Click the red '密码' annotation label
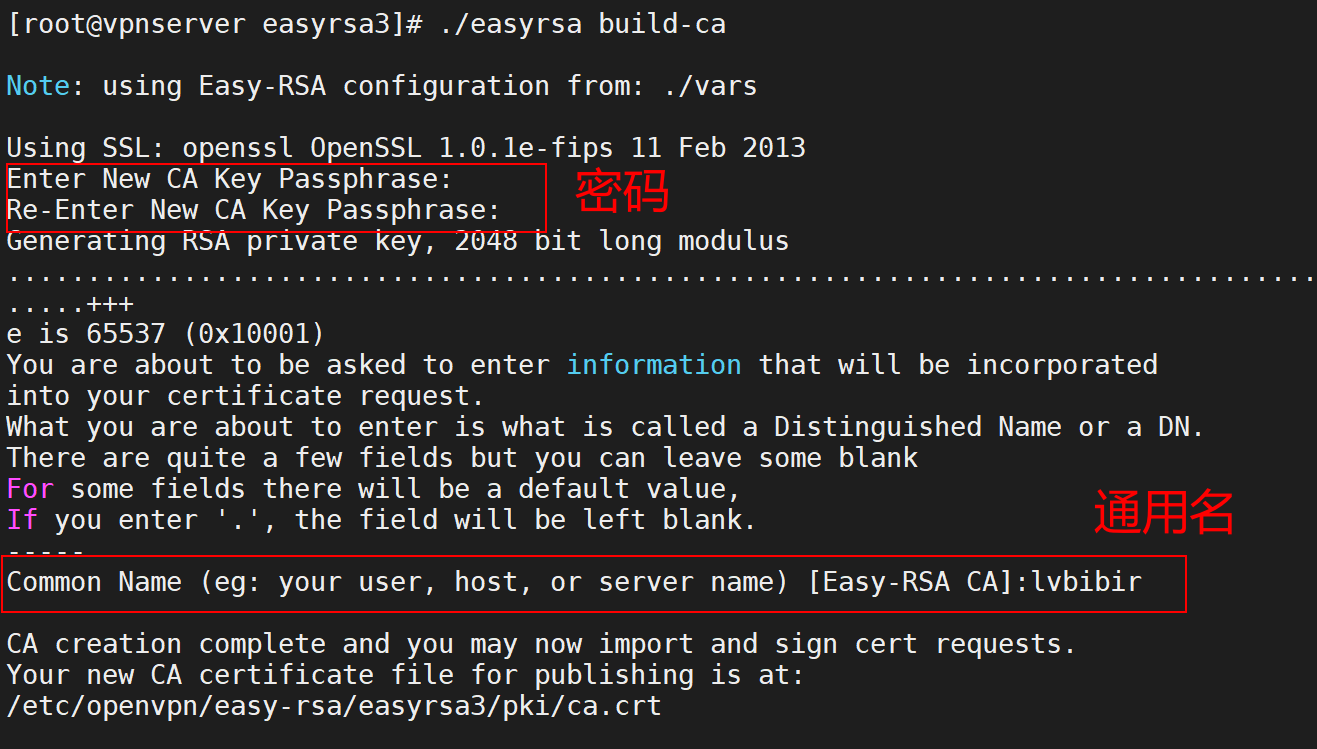 click(x=621, y=192)
